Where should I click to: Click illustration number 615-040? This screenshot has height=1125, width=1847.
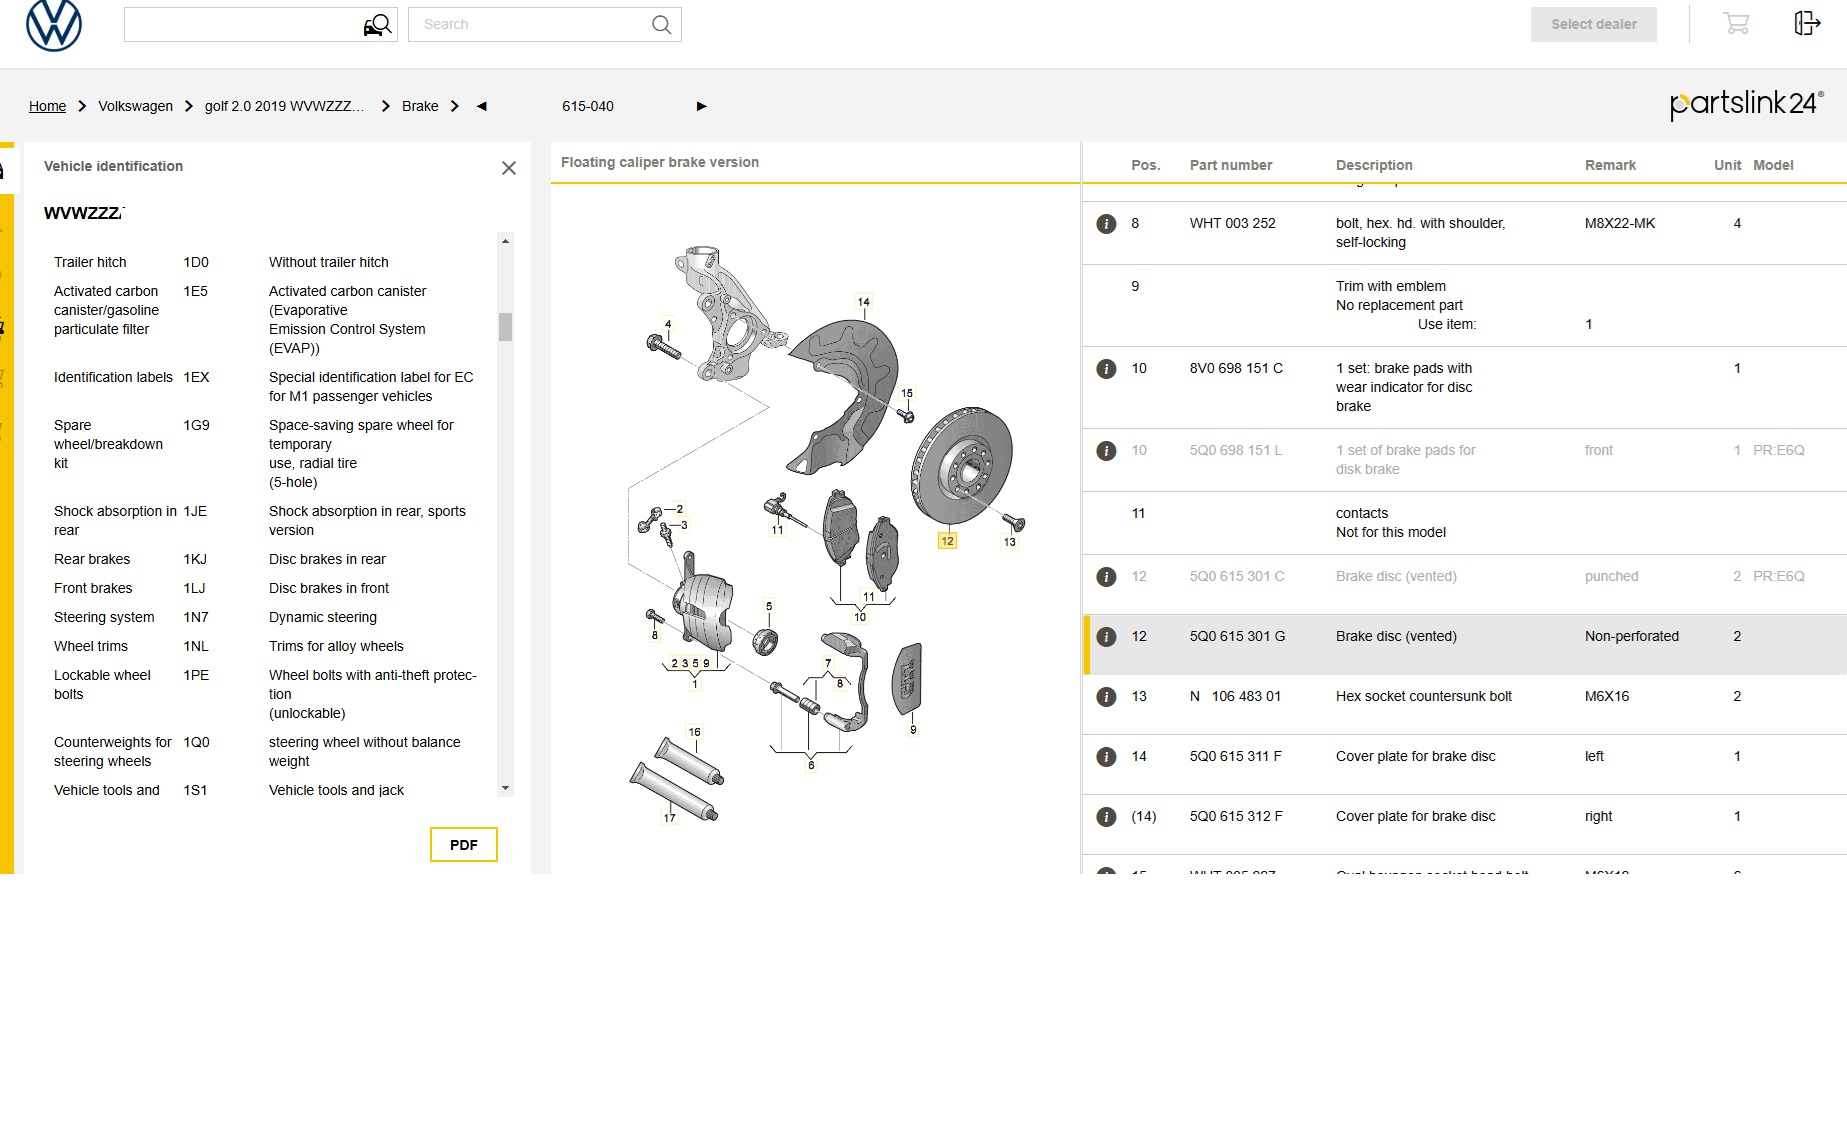coord(588,106)
